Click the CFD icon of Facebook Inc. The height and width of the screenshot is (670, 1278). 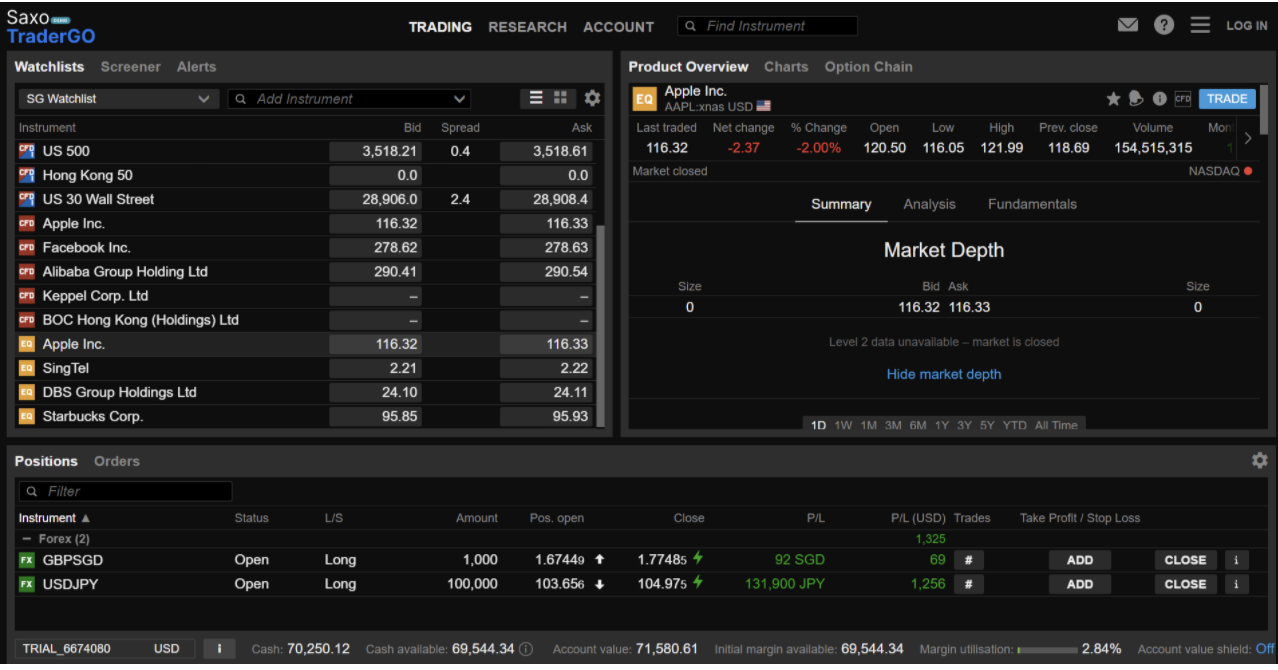27,248
